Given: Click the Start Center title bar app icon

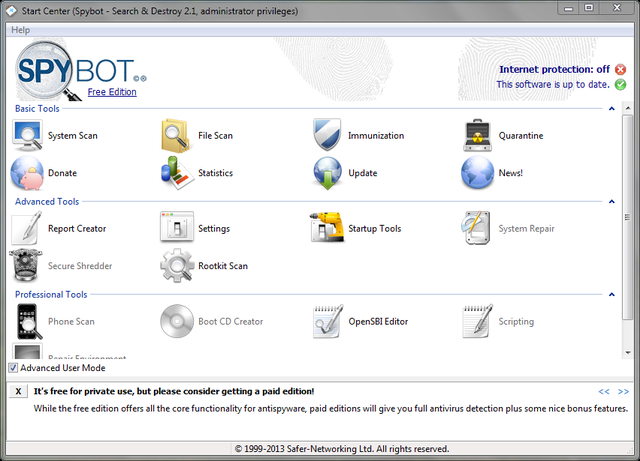Looking at the screenshot, I should click(12, 11).
